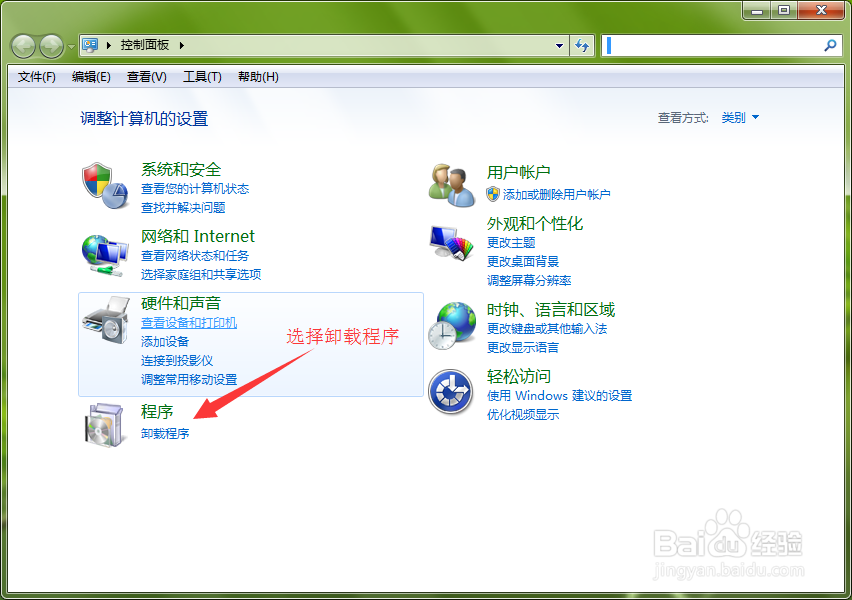Close the Control Panel window
This screenshot has height=600, width=852.
(x=821, y=10)
